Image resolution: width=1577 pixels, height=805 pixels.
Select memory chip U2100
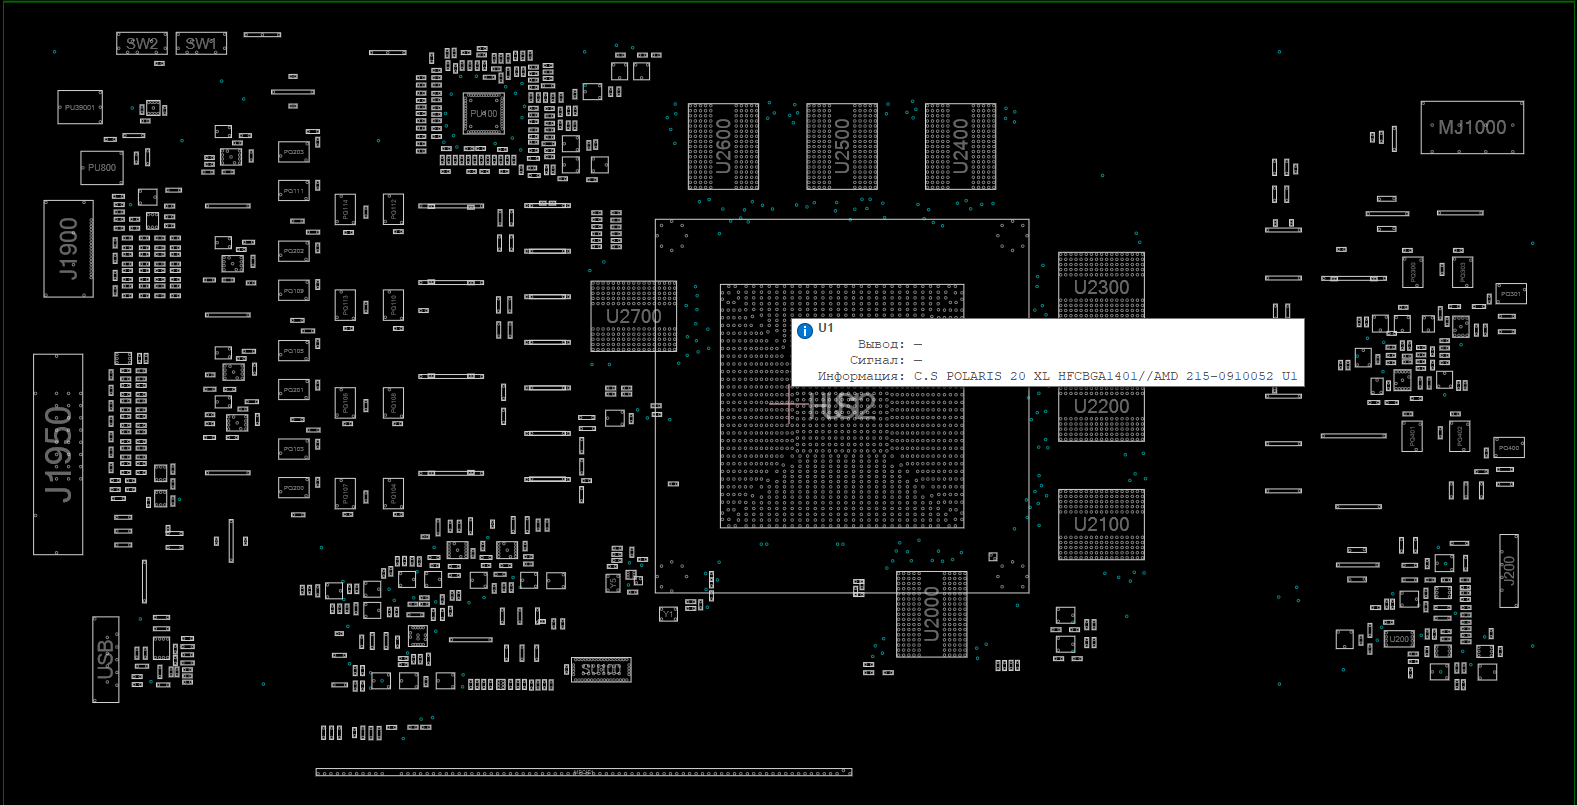pos(1101,524)
